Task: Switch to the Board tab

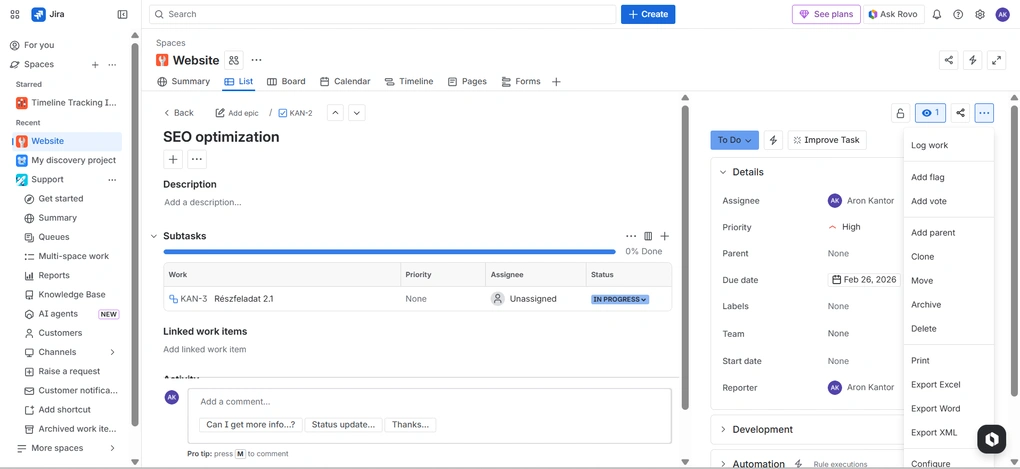Action: coord(286,81)
